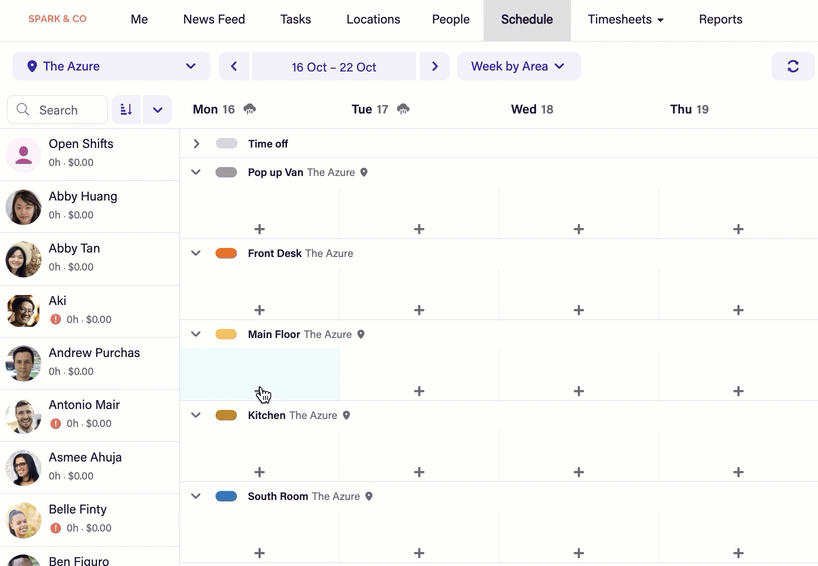
Task: Open the News Feed tab
Action: pyautogui.click(x=214, y=19)
